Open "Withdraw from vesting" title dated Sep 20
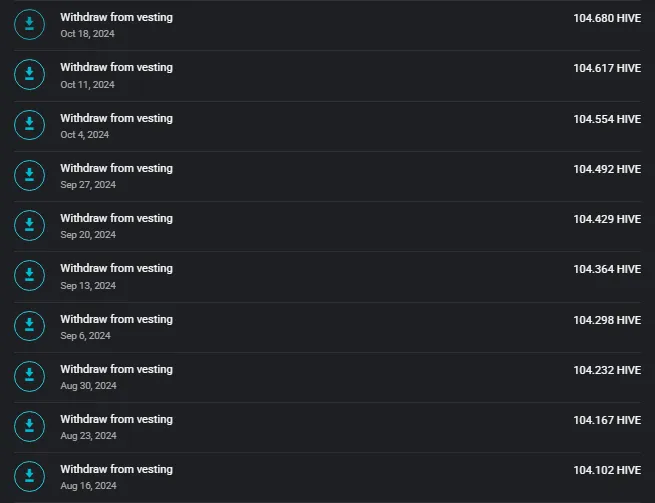Image resolution: width=655 pixels, height=503 pixels. [117, 218]
